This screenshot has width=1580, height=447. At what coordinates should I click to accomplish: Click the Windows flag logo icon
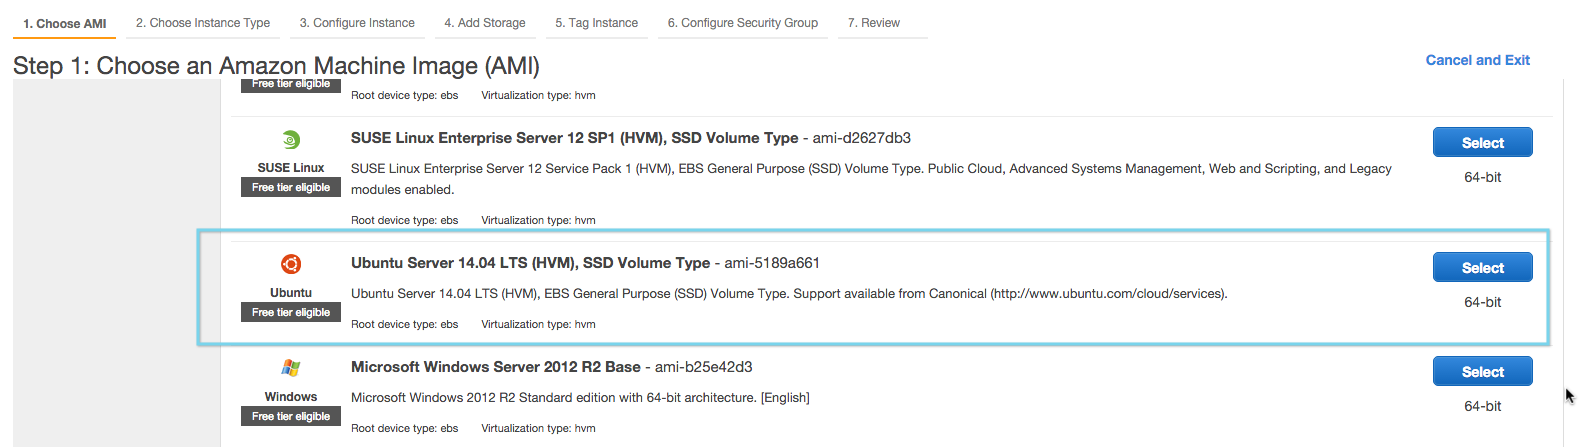[x=291, y=368]
